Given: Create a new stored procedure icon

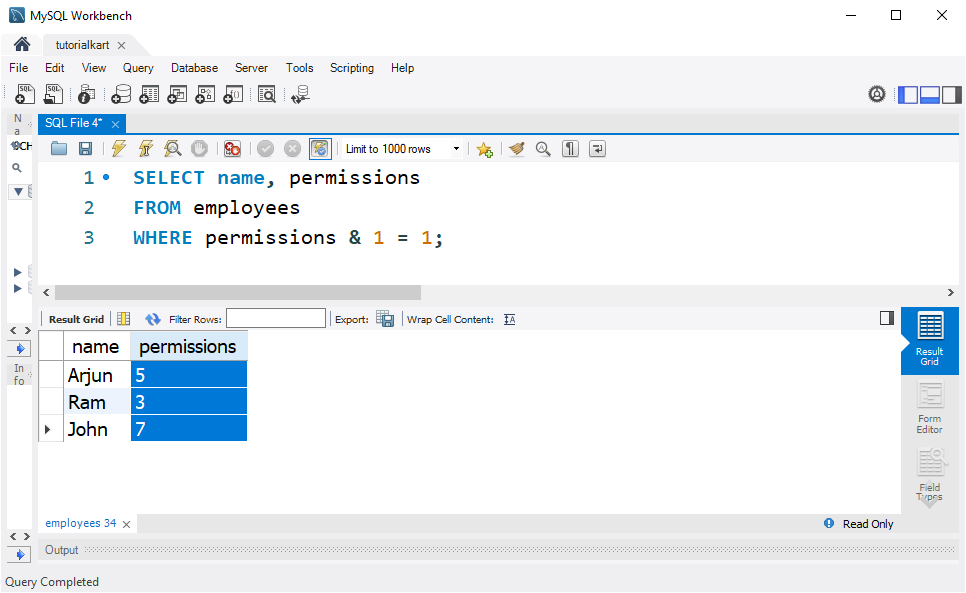Looking at the screenshot, I should pos(205,94).
